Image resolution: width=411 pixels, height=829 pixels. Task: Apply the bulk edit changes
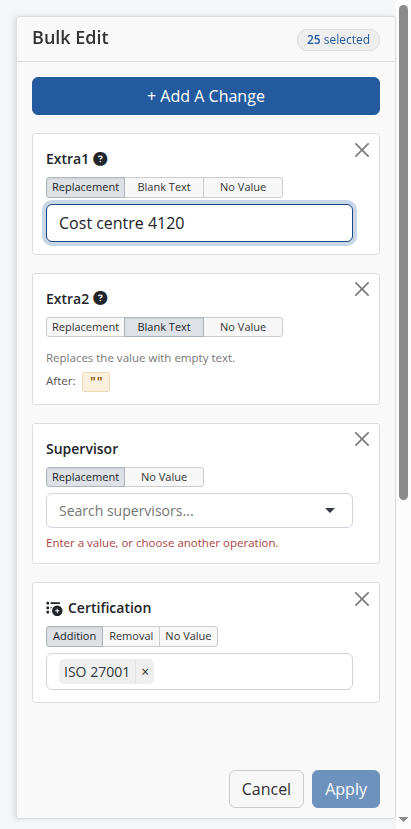(346, 789)
